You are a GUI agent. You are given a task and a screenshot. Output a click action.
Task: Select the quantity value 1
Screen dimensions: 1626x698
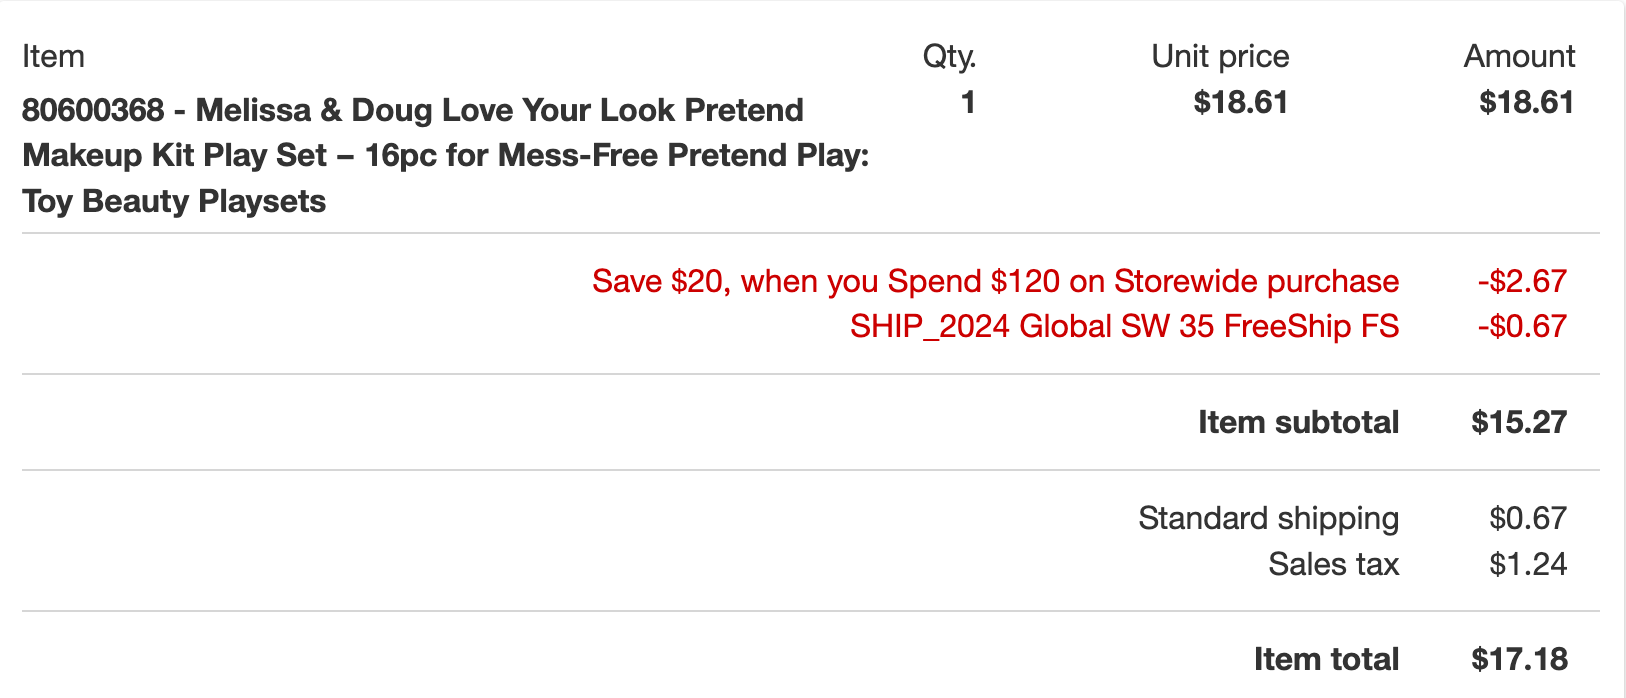click(967, 102)
